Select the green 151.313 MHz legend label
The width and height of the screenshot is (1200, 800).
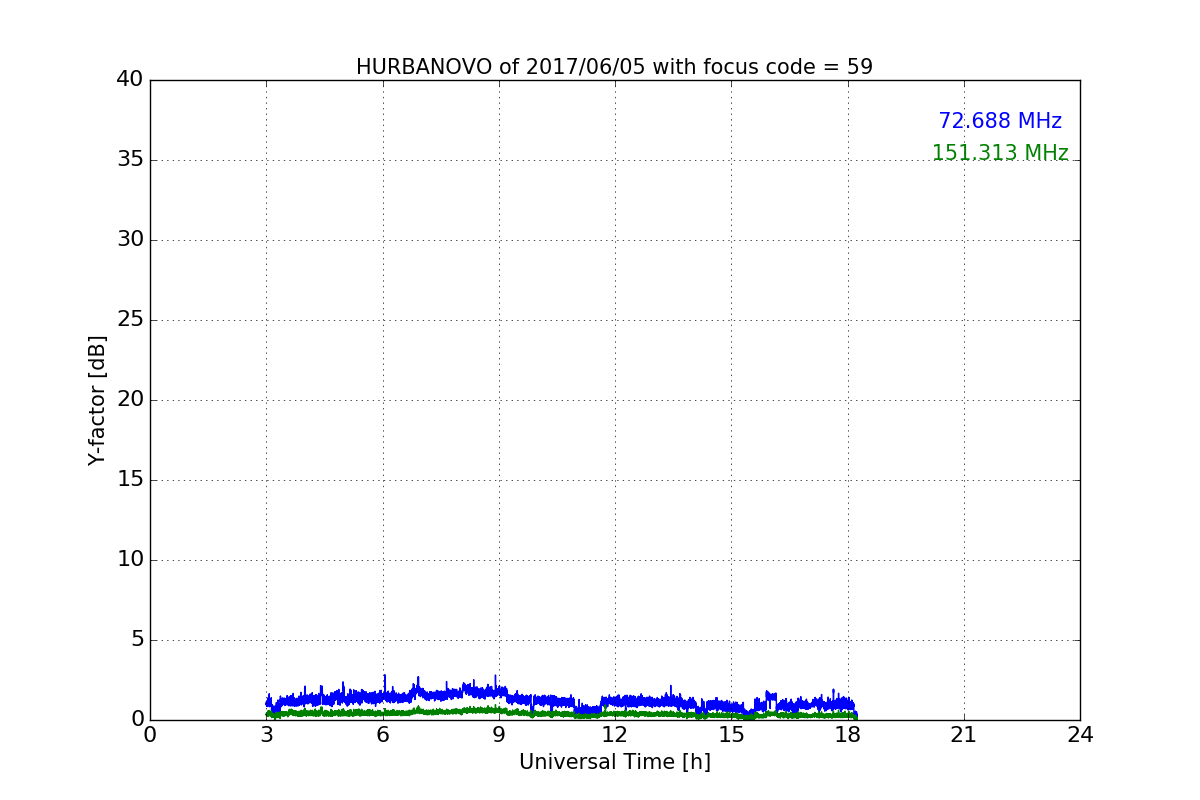pos(1000,153)
